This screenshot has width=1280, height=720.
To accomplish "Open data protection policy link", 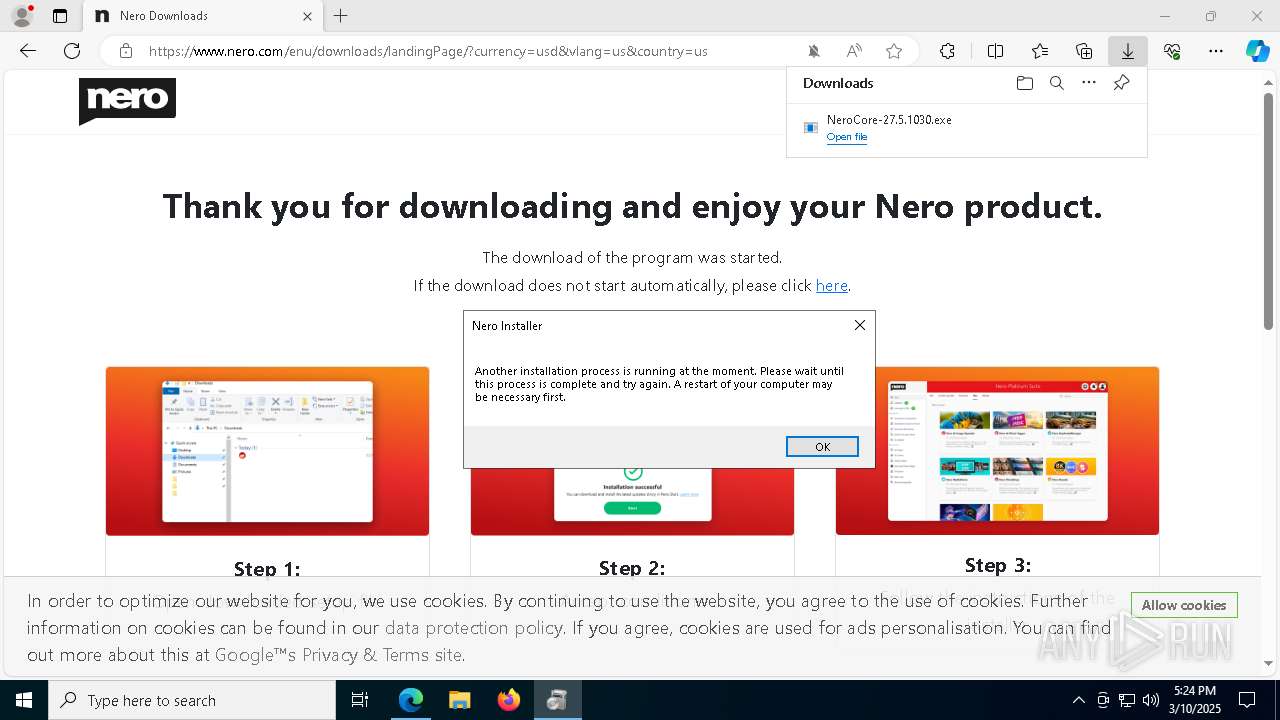I will 473,628.
